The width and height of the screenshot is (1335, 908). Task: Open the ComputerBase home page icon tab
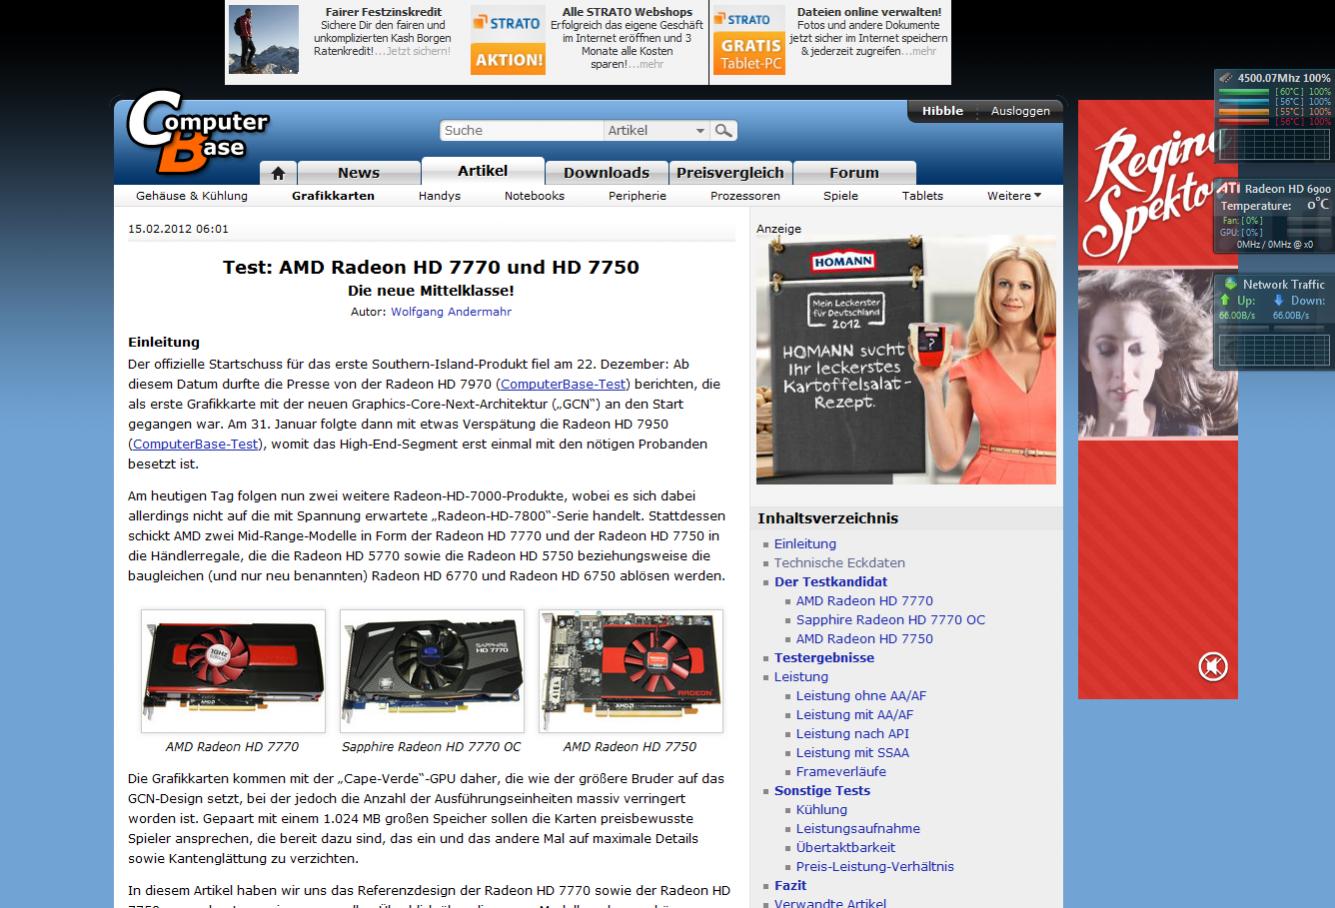coord(278,173)
